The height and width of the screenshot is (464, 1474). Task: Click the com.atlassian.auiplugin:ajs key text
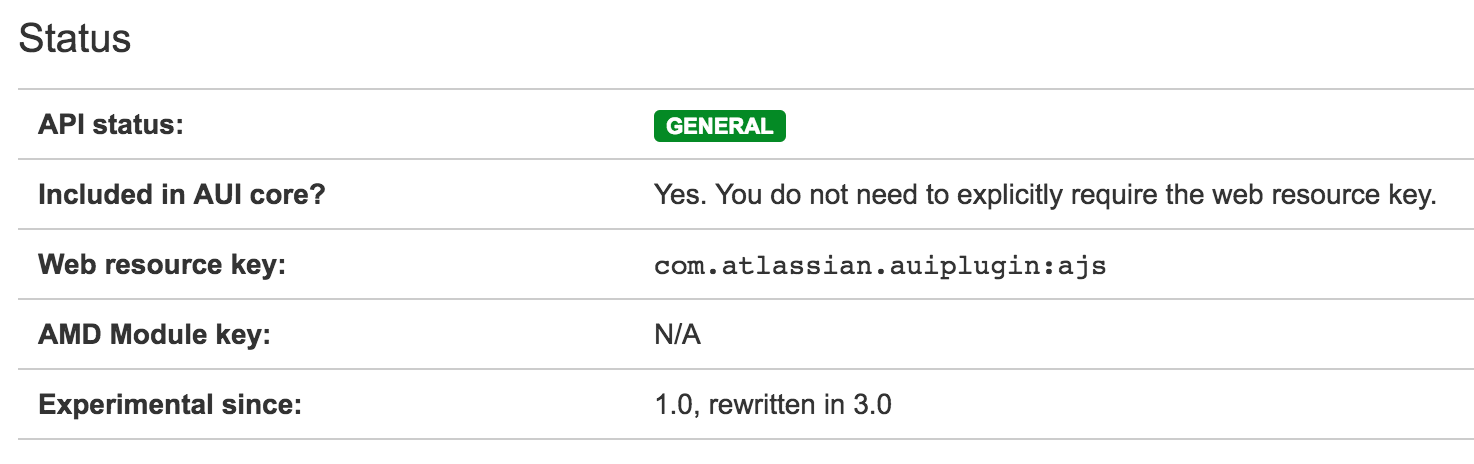pos(880,266)
